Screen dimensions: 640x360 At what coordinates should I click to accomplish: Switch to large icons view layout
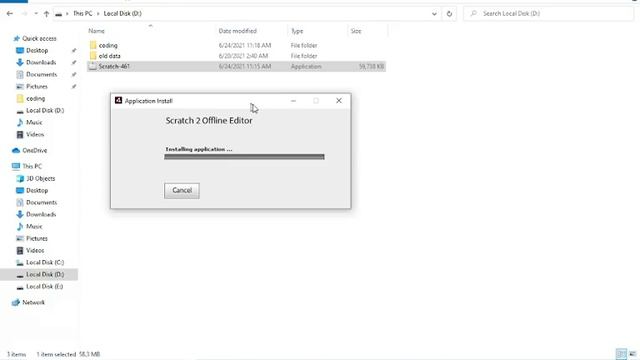click(632, 354)
